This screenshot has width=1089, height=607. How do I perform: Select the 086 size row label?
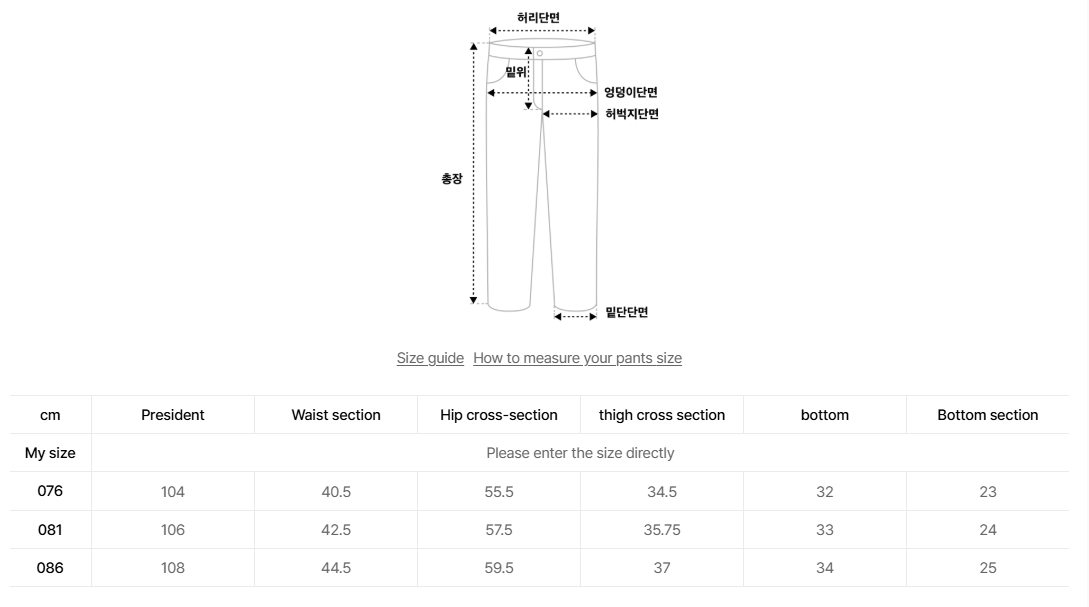(50, 568)
